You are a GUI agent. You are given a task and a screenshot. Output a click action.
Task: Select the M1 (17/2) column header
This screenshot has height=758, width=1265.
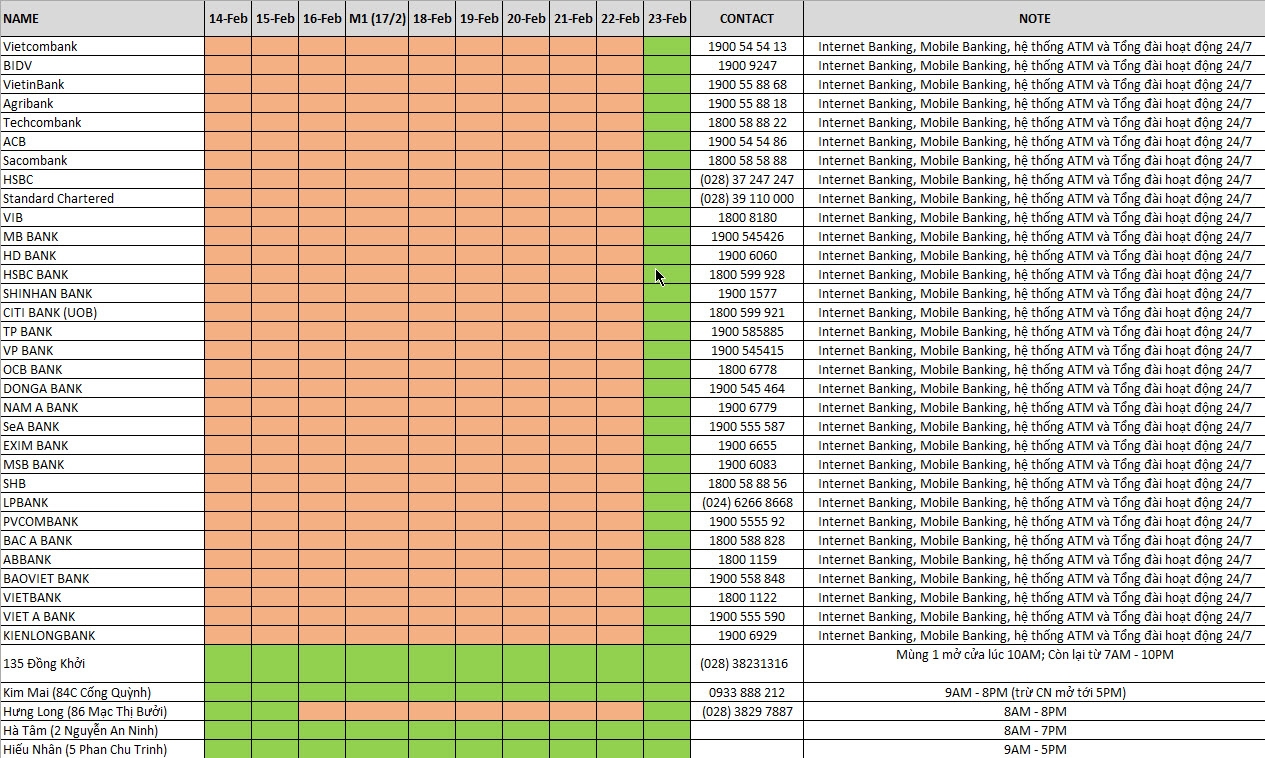377,18
